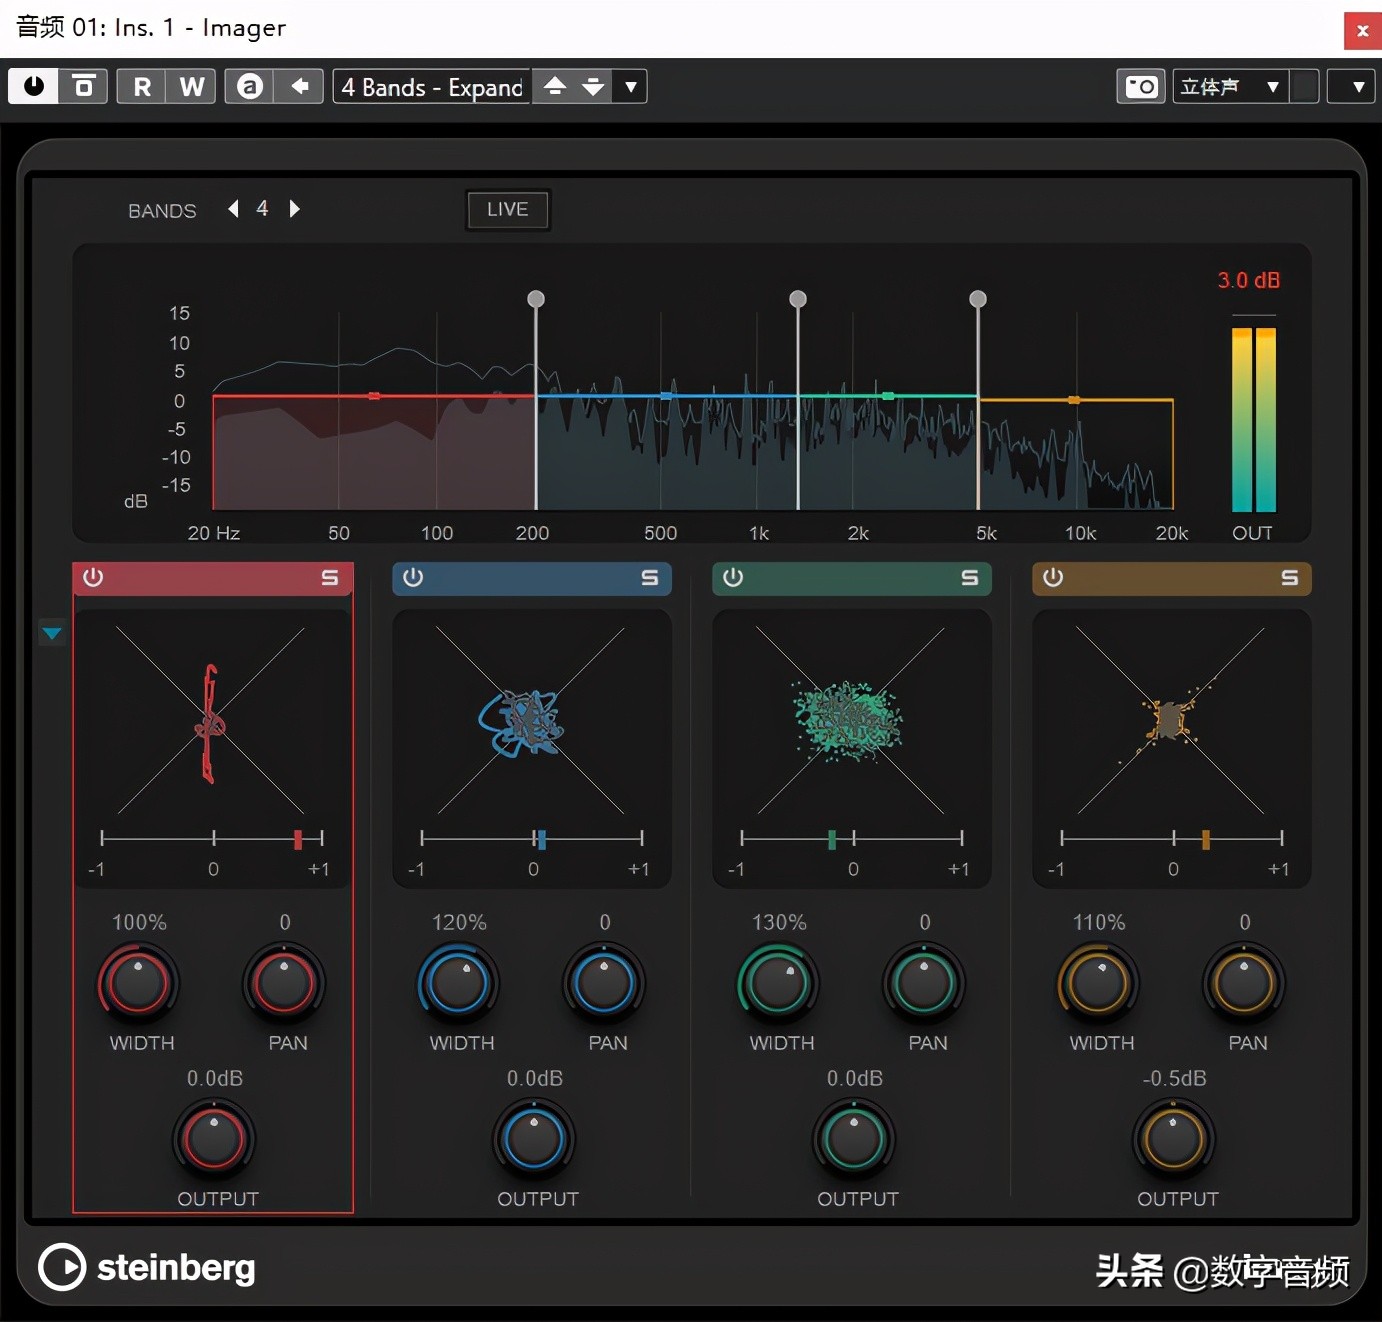Load the next preset with the down arrow
This screenshot has width=1382, height=1322.
(x=593, y=87)
